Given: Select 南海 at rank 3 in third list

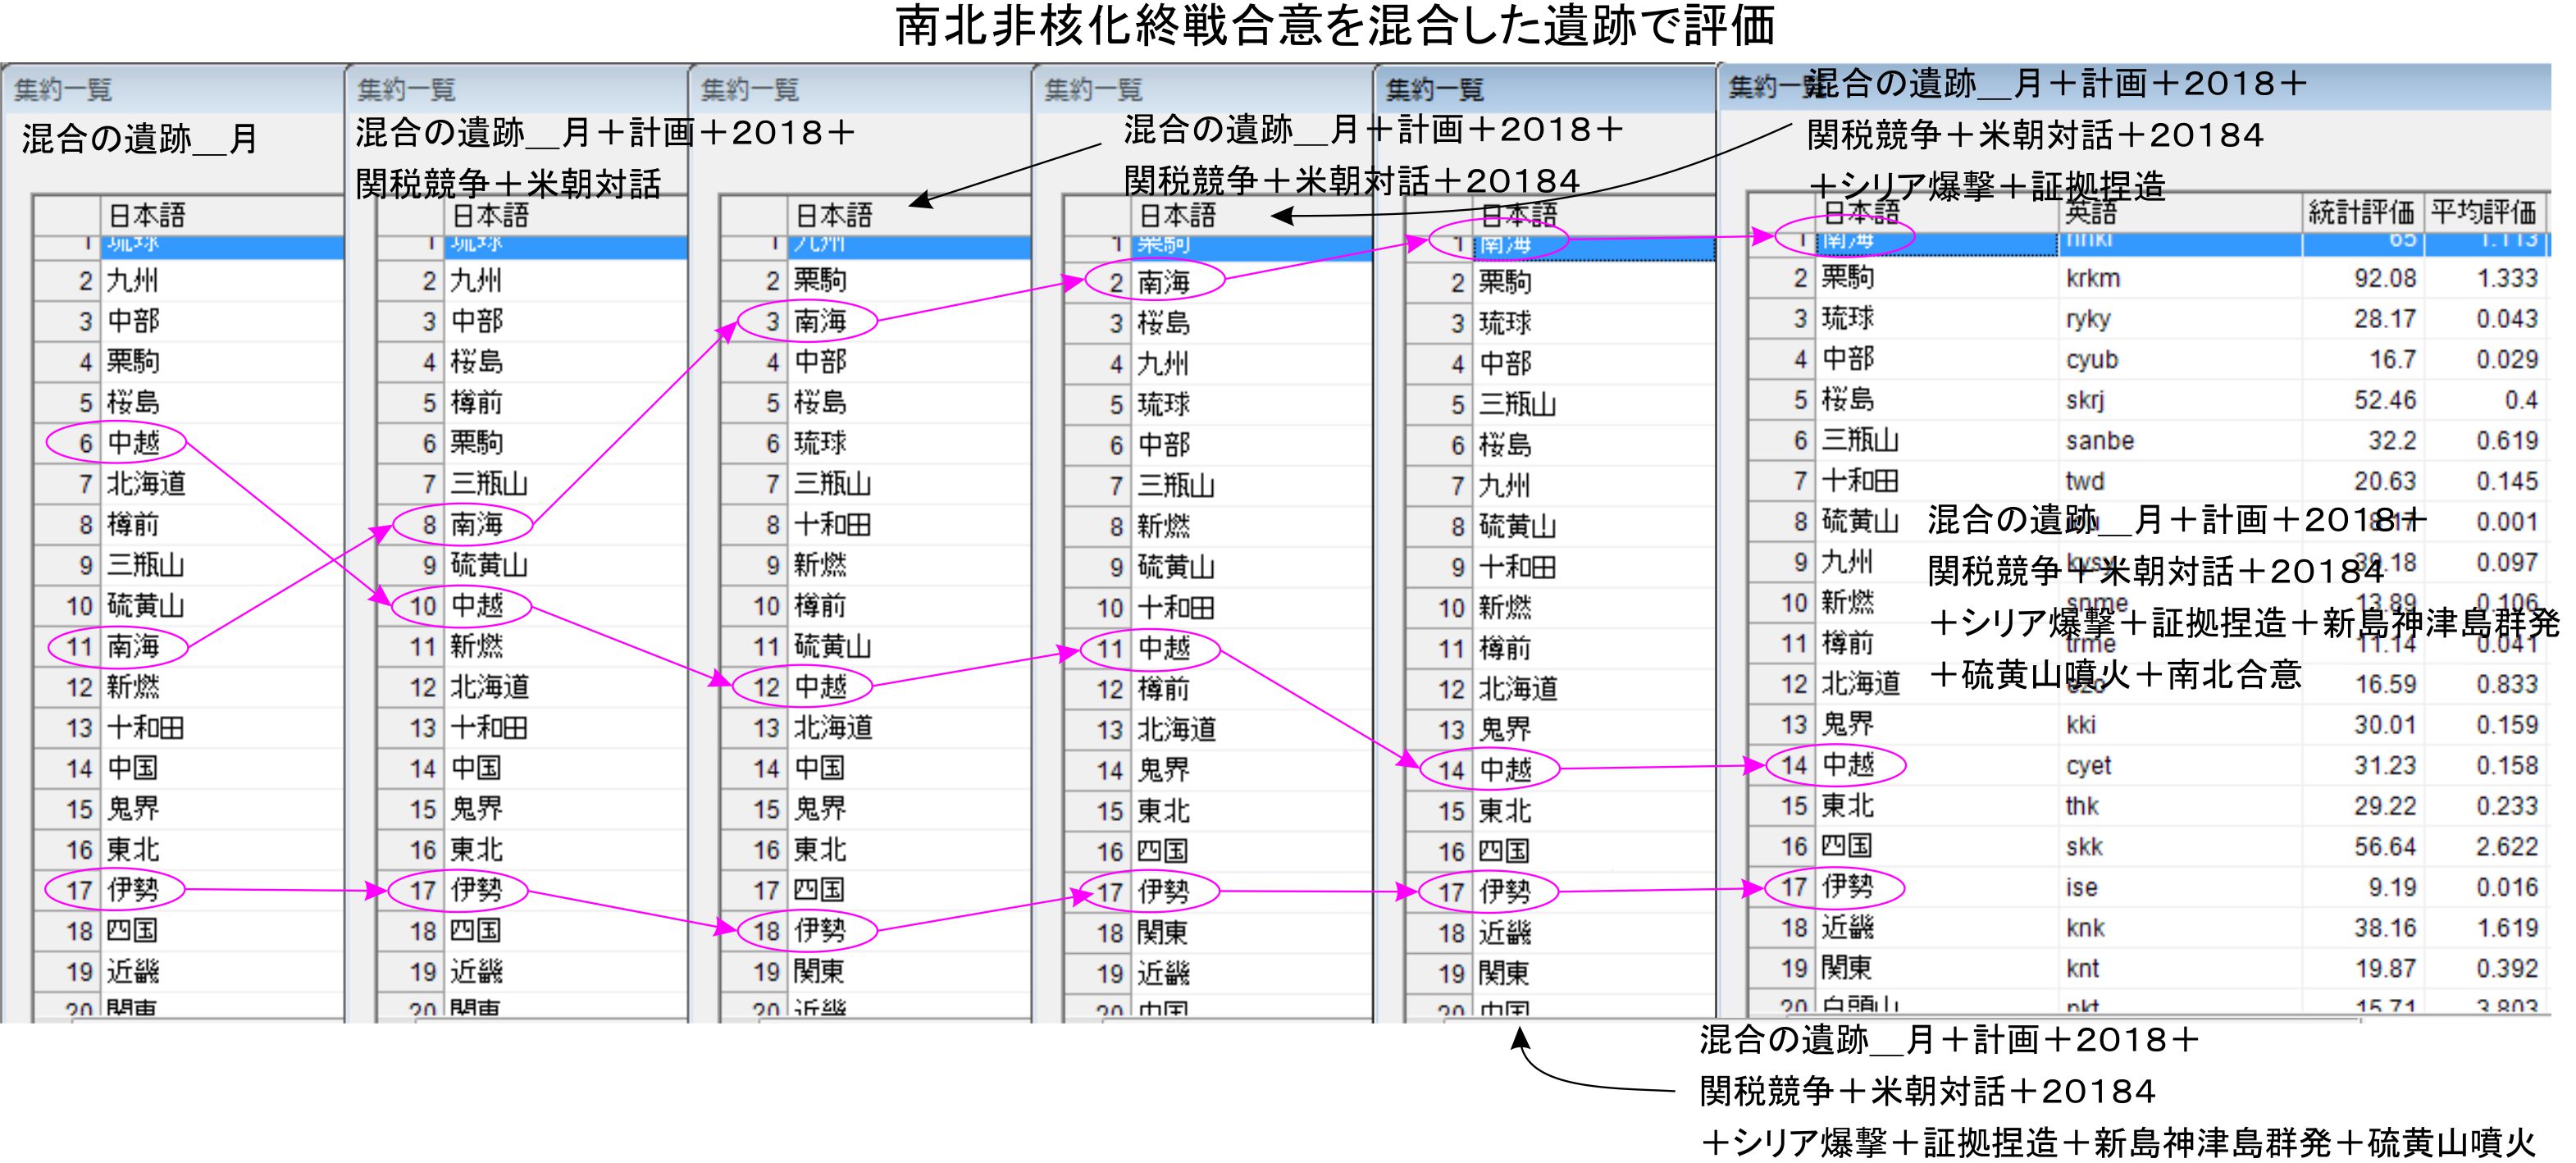Looking at the screenshot, I should tap(820, 321).
